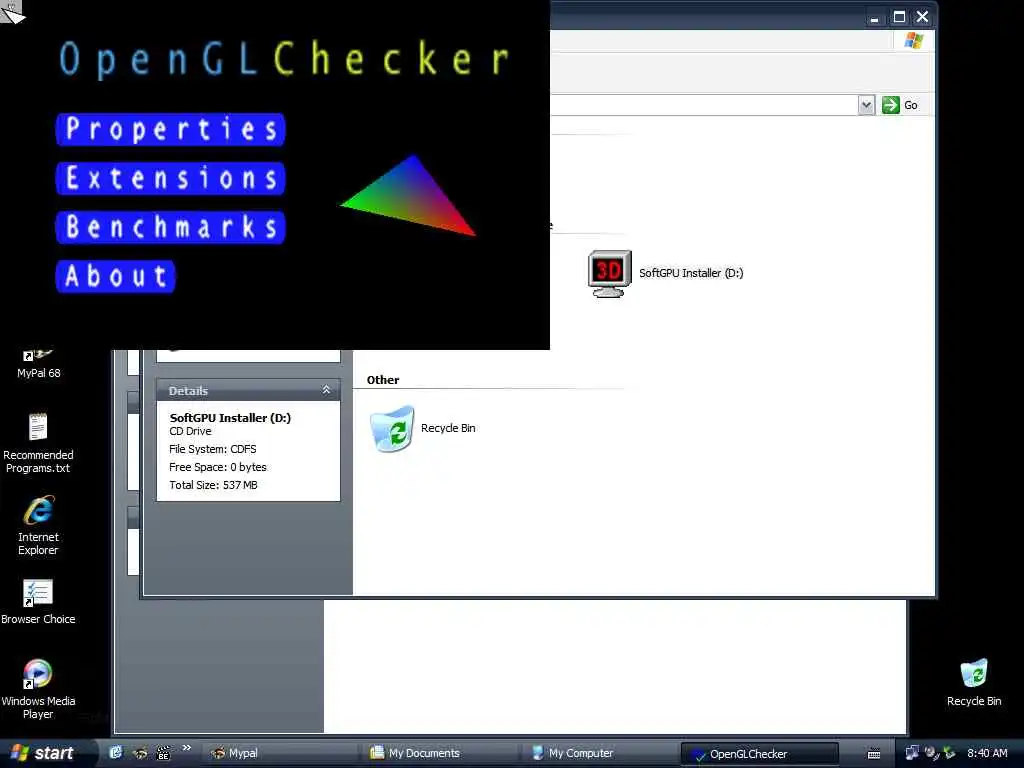Close the My Computer window
Screen dimensions: 1024x768
(x=922, y=17)
